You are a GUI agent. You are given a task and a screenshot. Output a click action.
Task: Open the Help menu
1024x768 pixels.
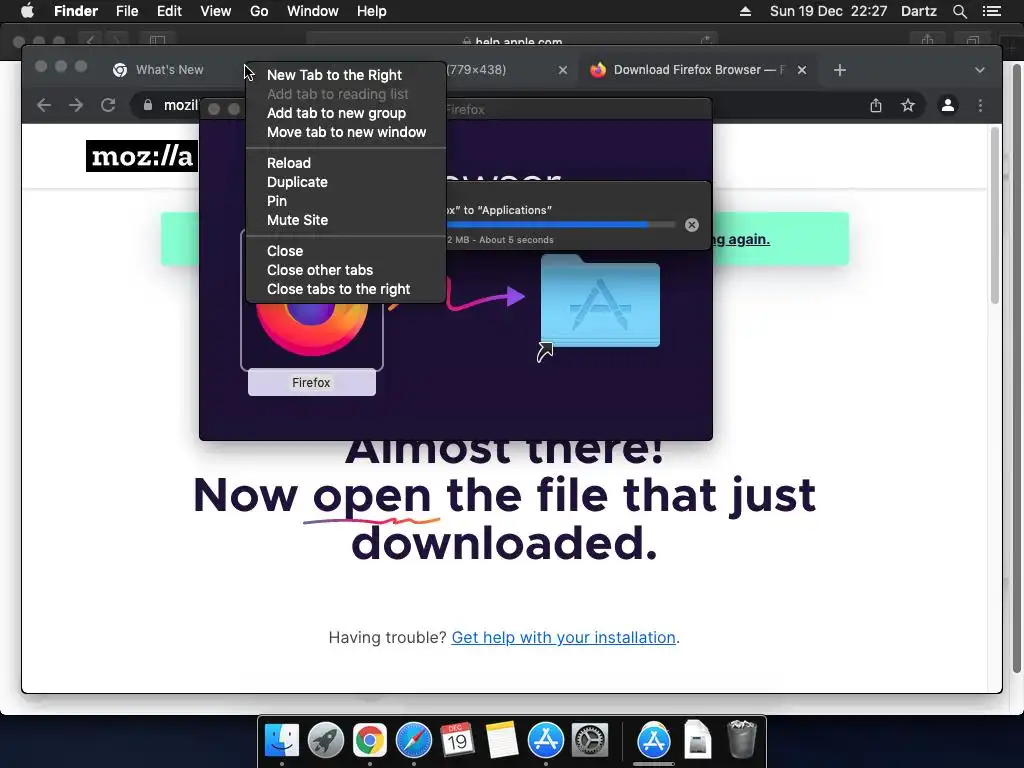pos(372,11)
